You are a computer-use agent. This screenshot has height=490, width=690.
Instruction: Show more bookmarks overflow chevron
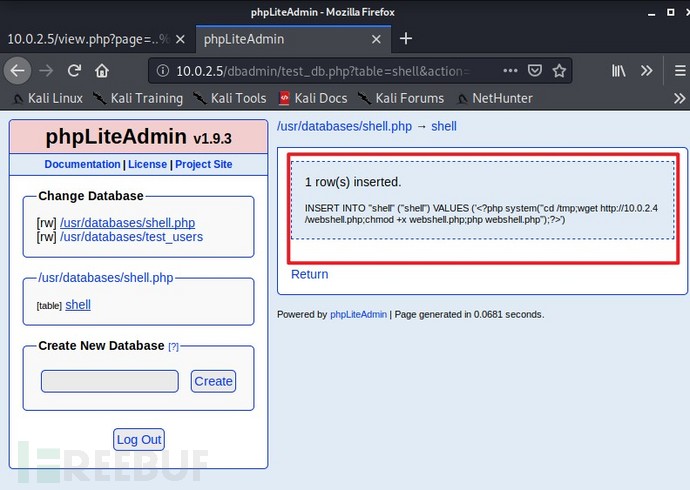pyautogui.click(x=679, y=98)
